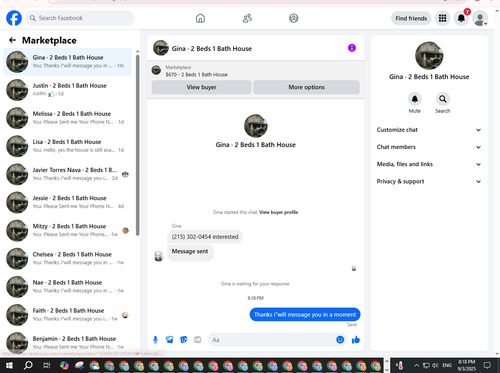The image size is (500, 373).
Task: Focus the Search Facebook field
Action: click(x=80, y=18)
